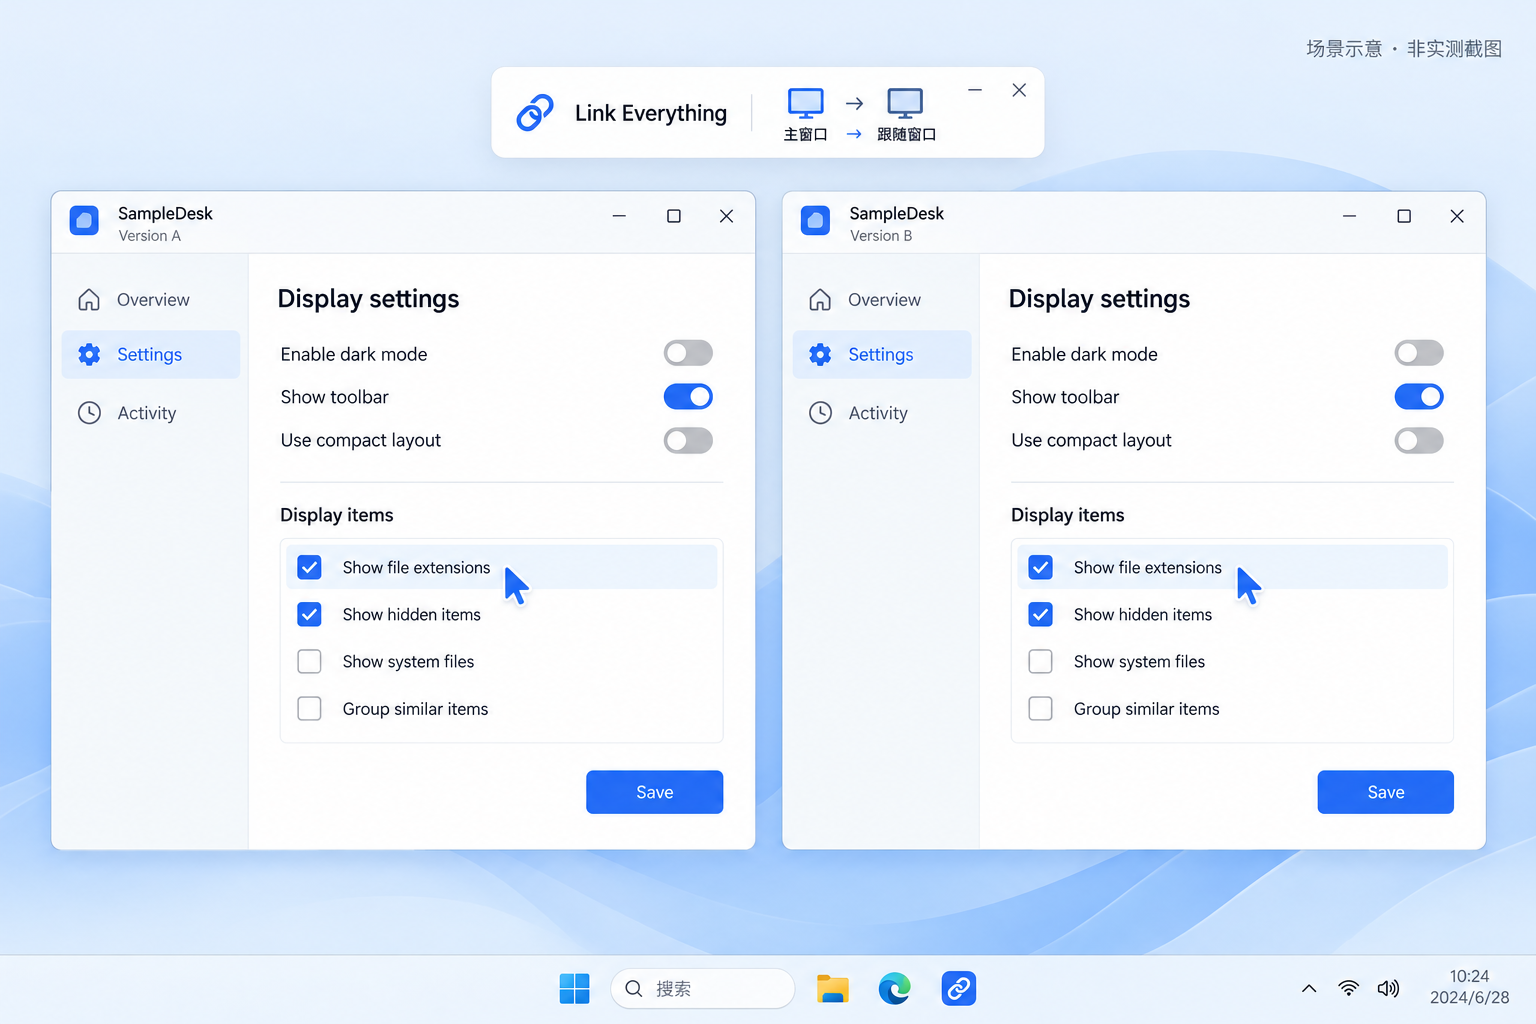The height and width of the screenshot is (1024, 1536).
Task: Enable dark mode in Version B
Action: click(1419, 353)
